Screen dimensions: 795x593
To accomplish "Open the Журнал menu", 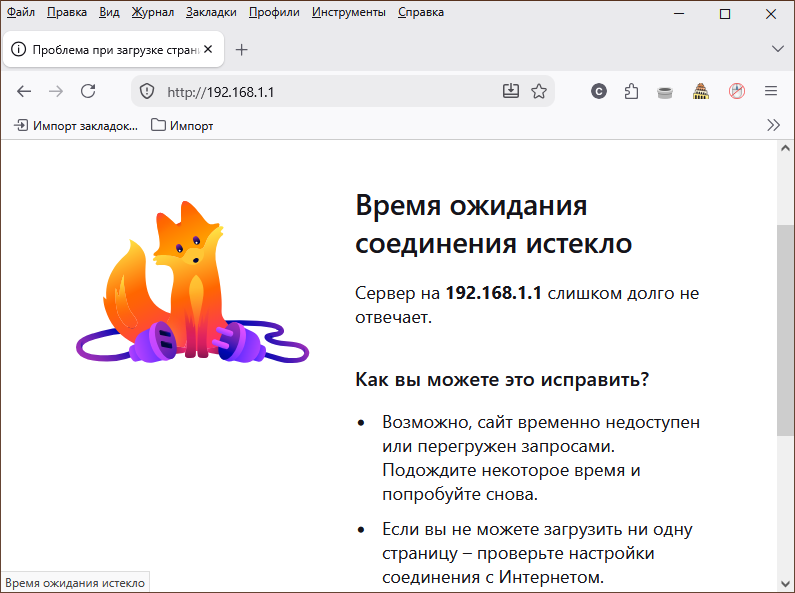I will [153, 12].
